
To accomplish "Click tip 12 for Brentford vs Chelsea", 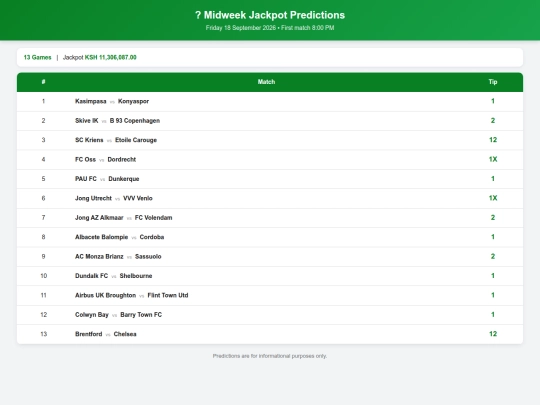I will pos(493,334).
